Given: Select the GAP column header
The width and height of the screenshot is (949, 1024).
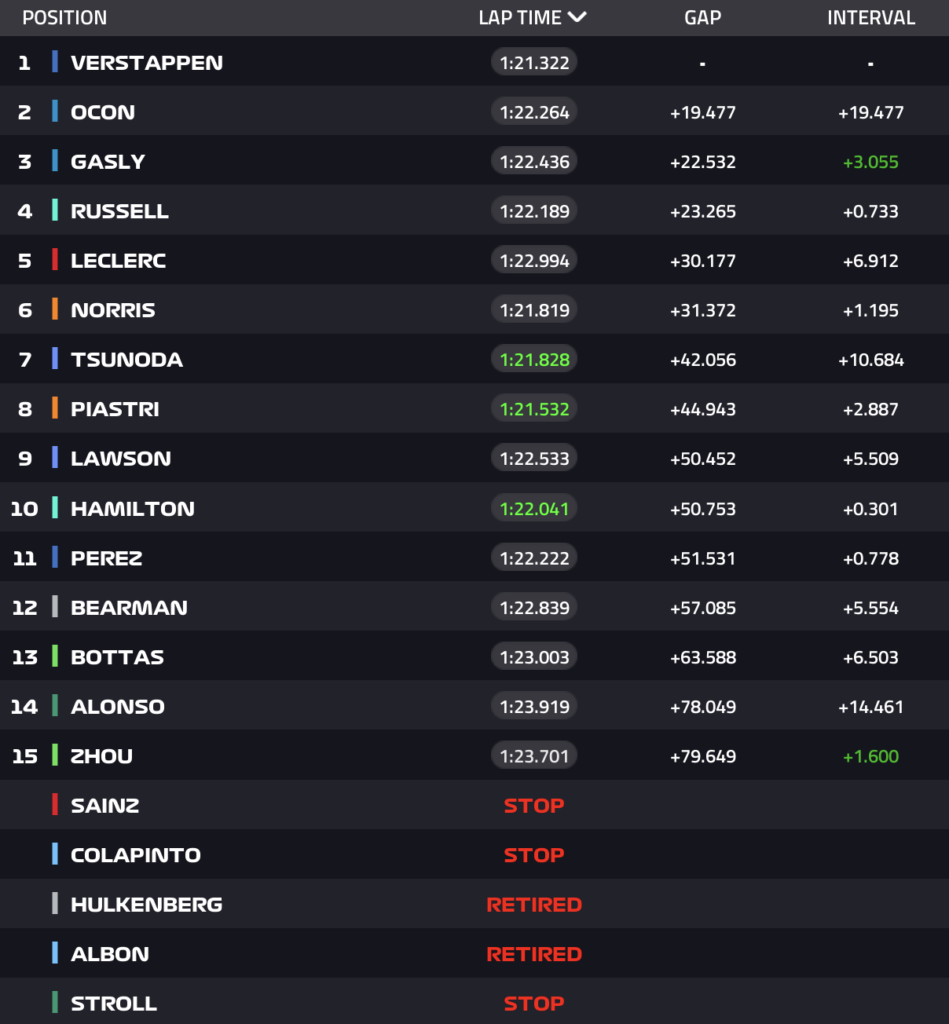Looking at the screenshot, I should [x=702, y=18].
